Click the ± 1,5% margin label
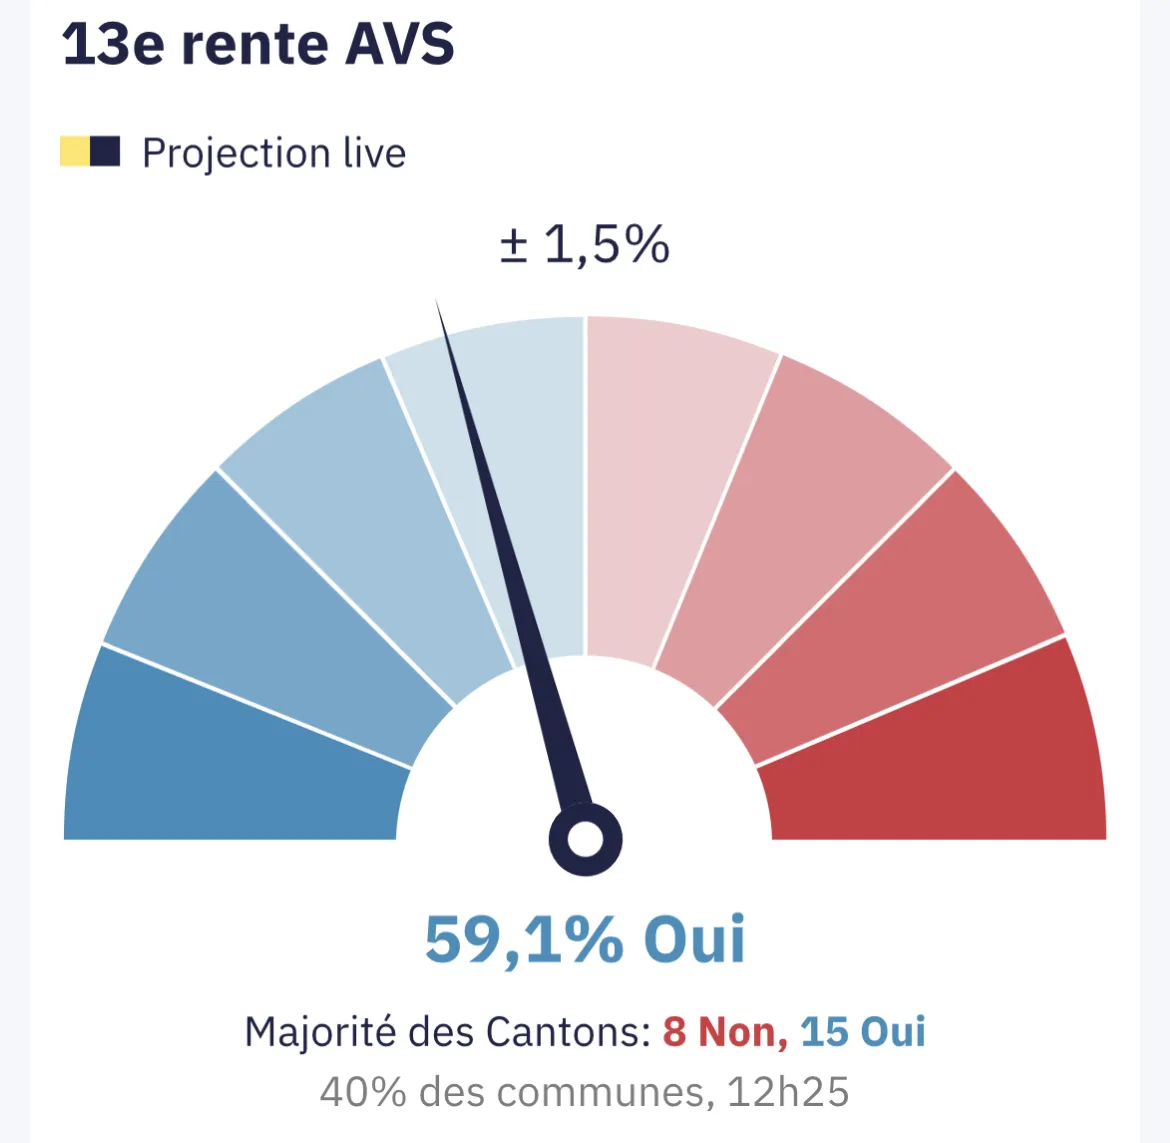The image size is (1170, 1143). tap(584, 245)
